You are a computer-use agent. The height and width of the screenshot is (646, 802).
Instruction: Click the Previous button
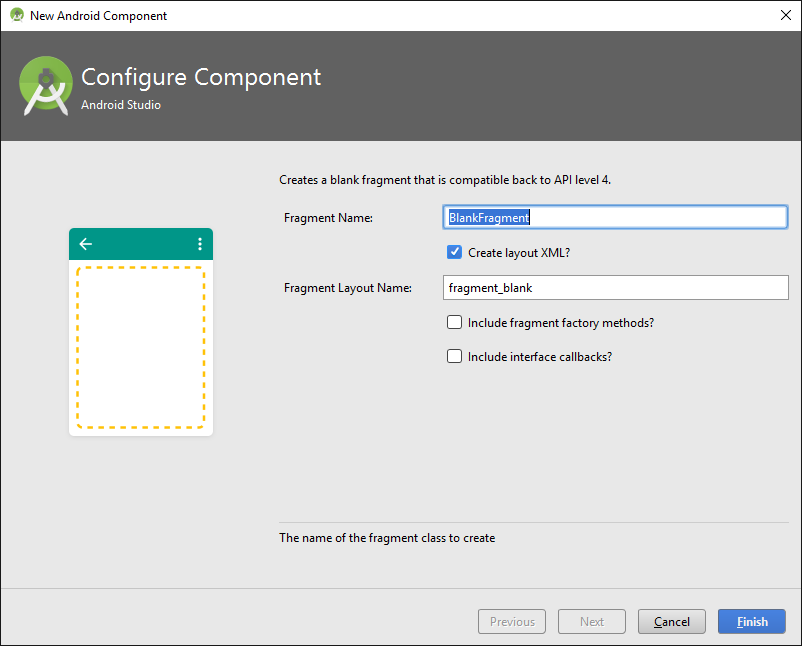point(512,621)
